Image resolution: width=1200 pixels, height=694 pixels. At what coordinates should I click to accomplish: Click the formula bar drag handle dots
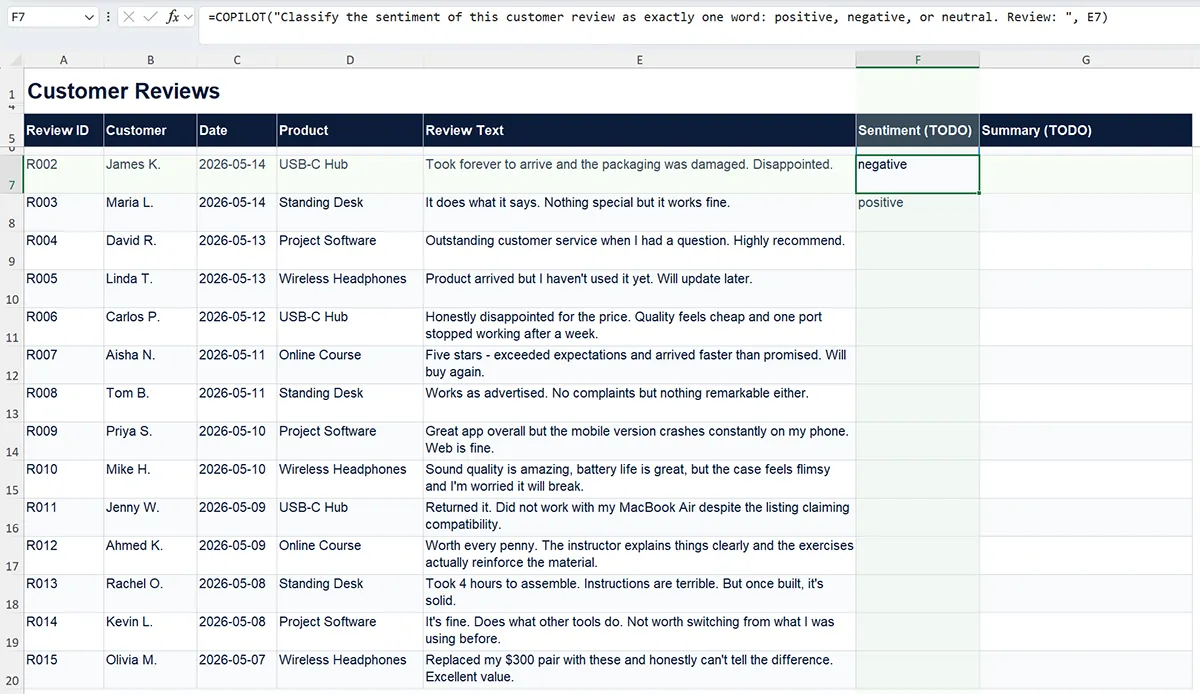(x=108, y=17)
